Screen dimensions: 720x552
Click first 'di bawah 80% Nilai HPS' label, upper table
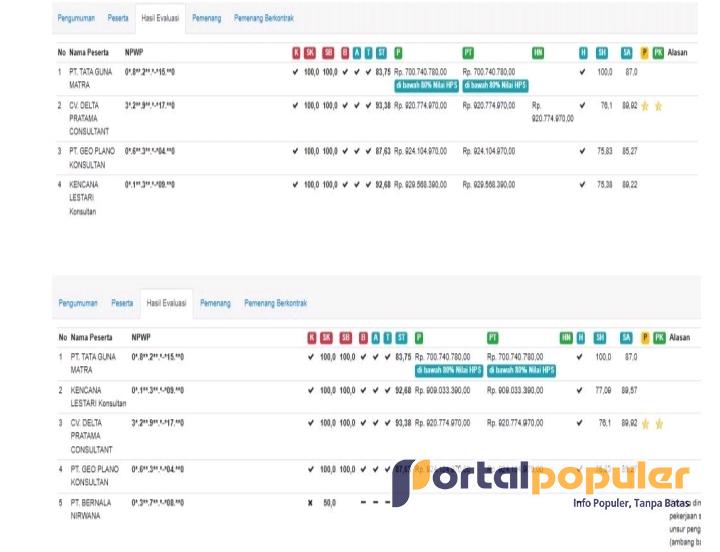point(426,85)
